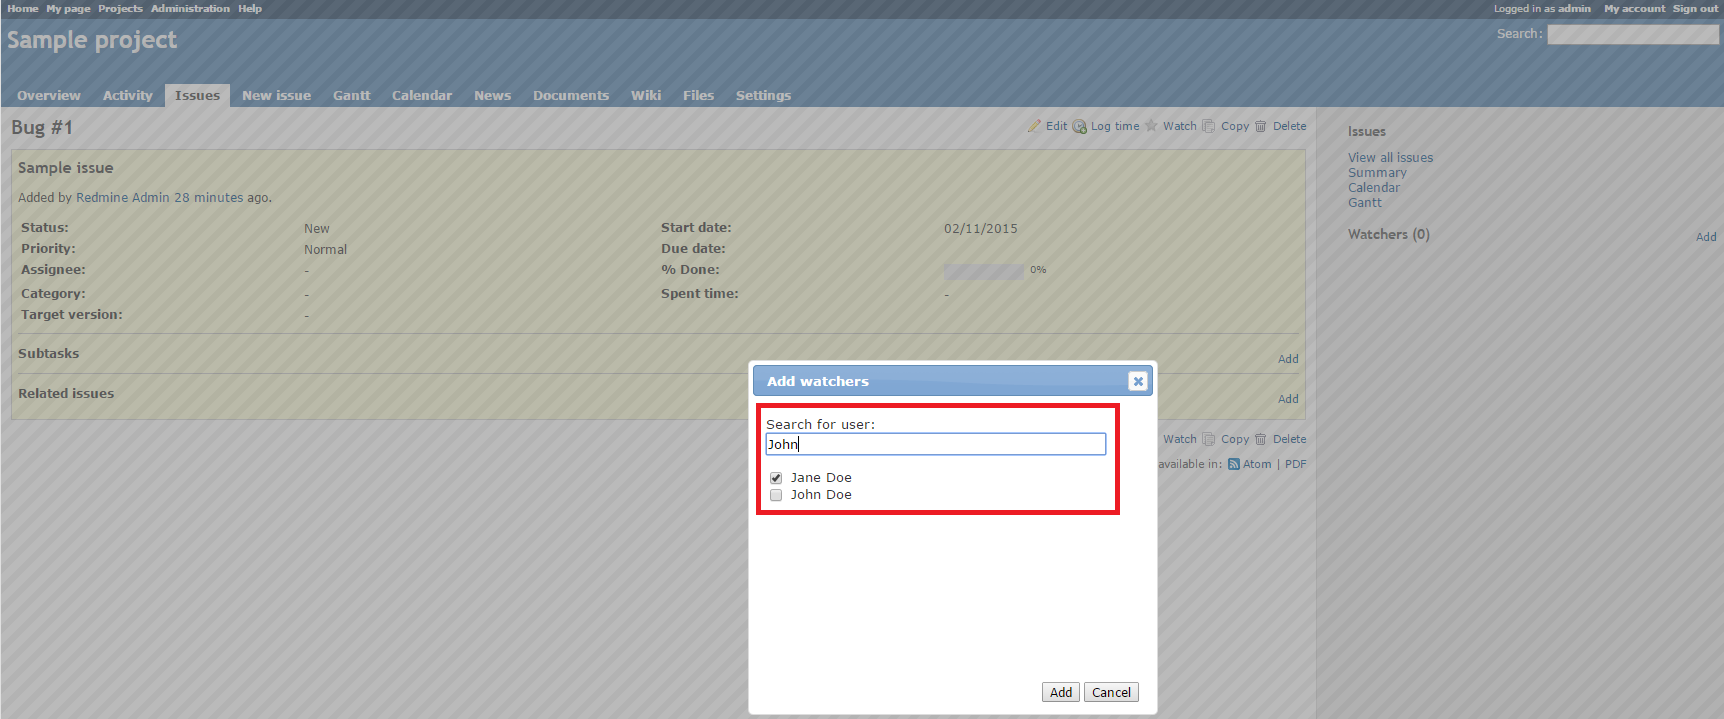Click the Atom feed icon
Viewport: 1724px width, 719px height.
tap(1234, 464)
